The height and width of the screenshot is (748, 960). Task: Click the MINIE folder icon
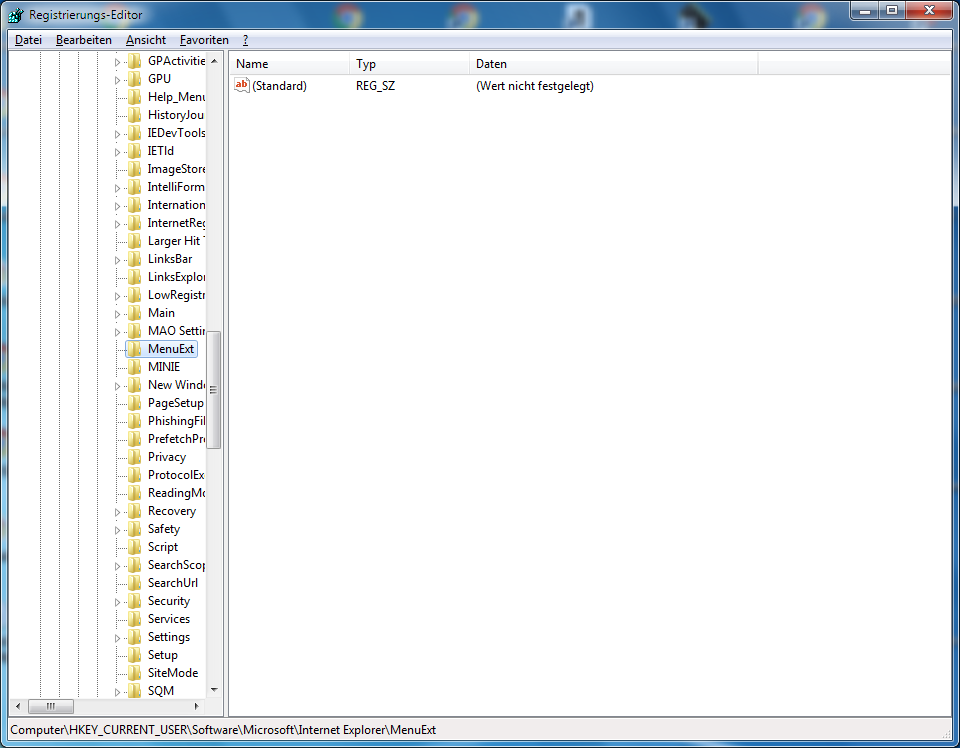135,367
